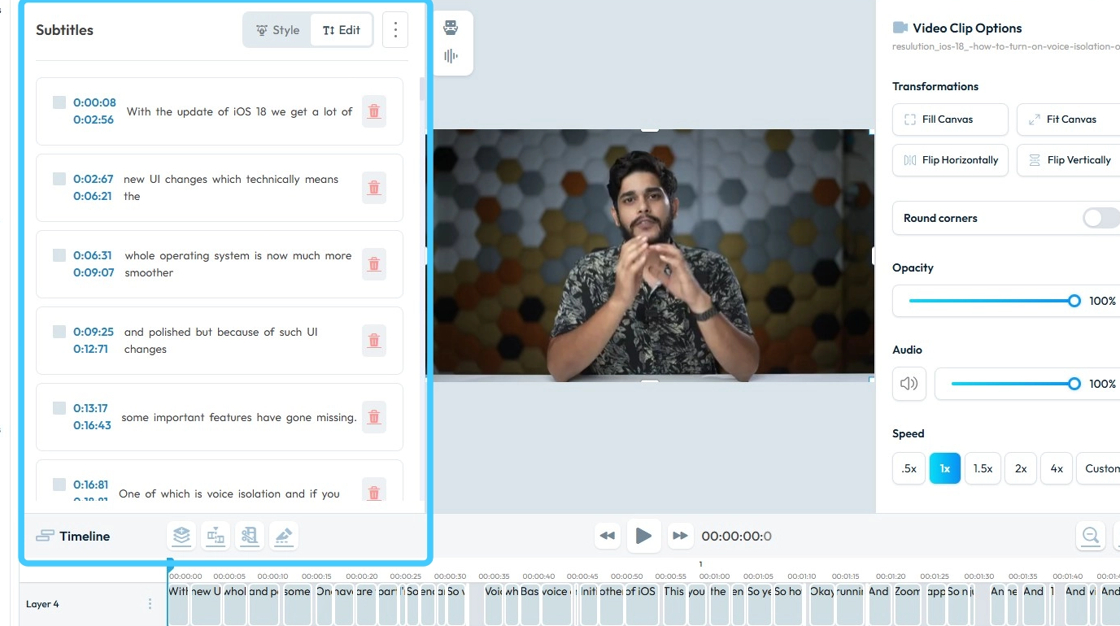The width and height of the screenshot is (1120, 626).
Task: Click the 00:01:00 timeline ruler mark
Action: click(x=714, y=576)
